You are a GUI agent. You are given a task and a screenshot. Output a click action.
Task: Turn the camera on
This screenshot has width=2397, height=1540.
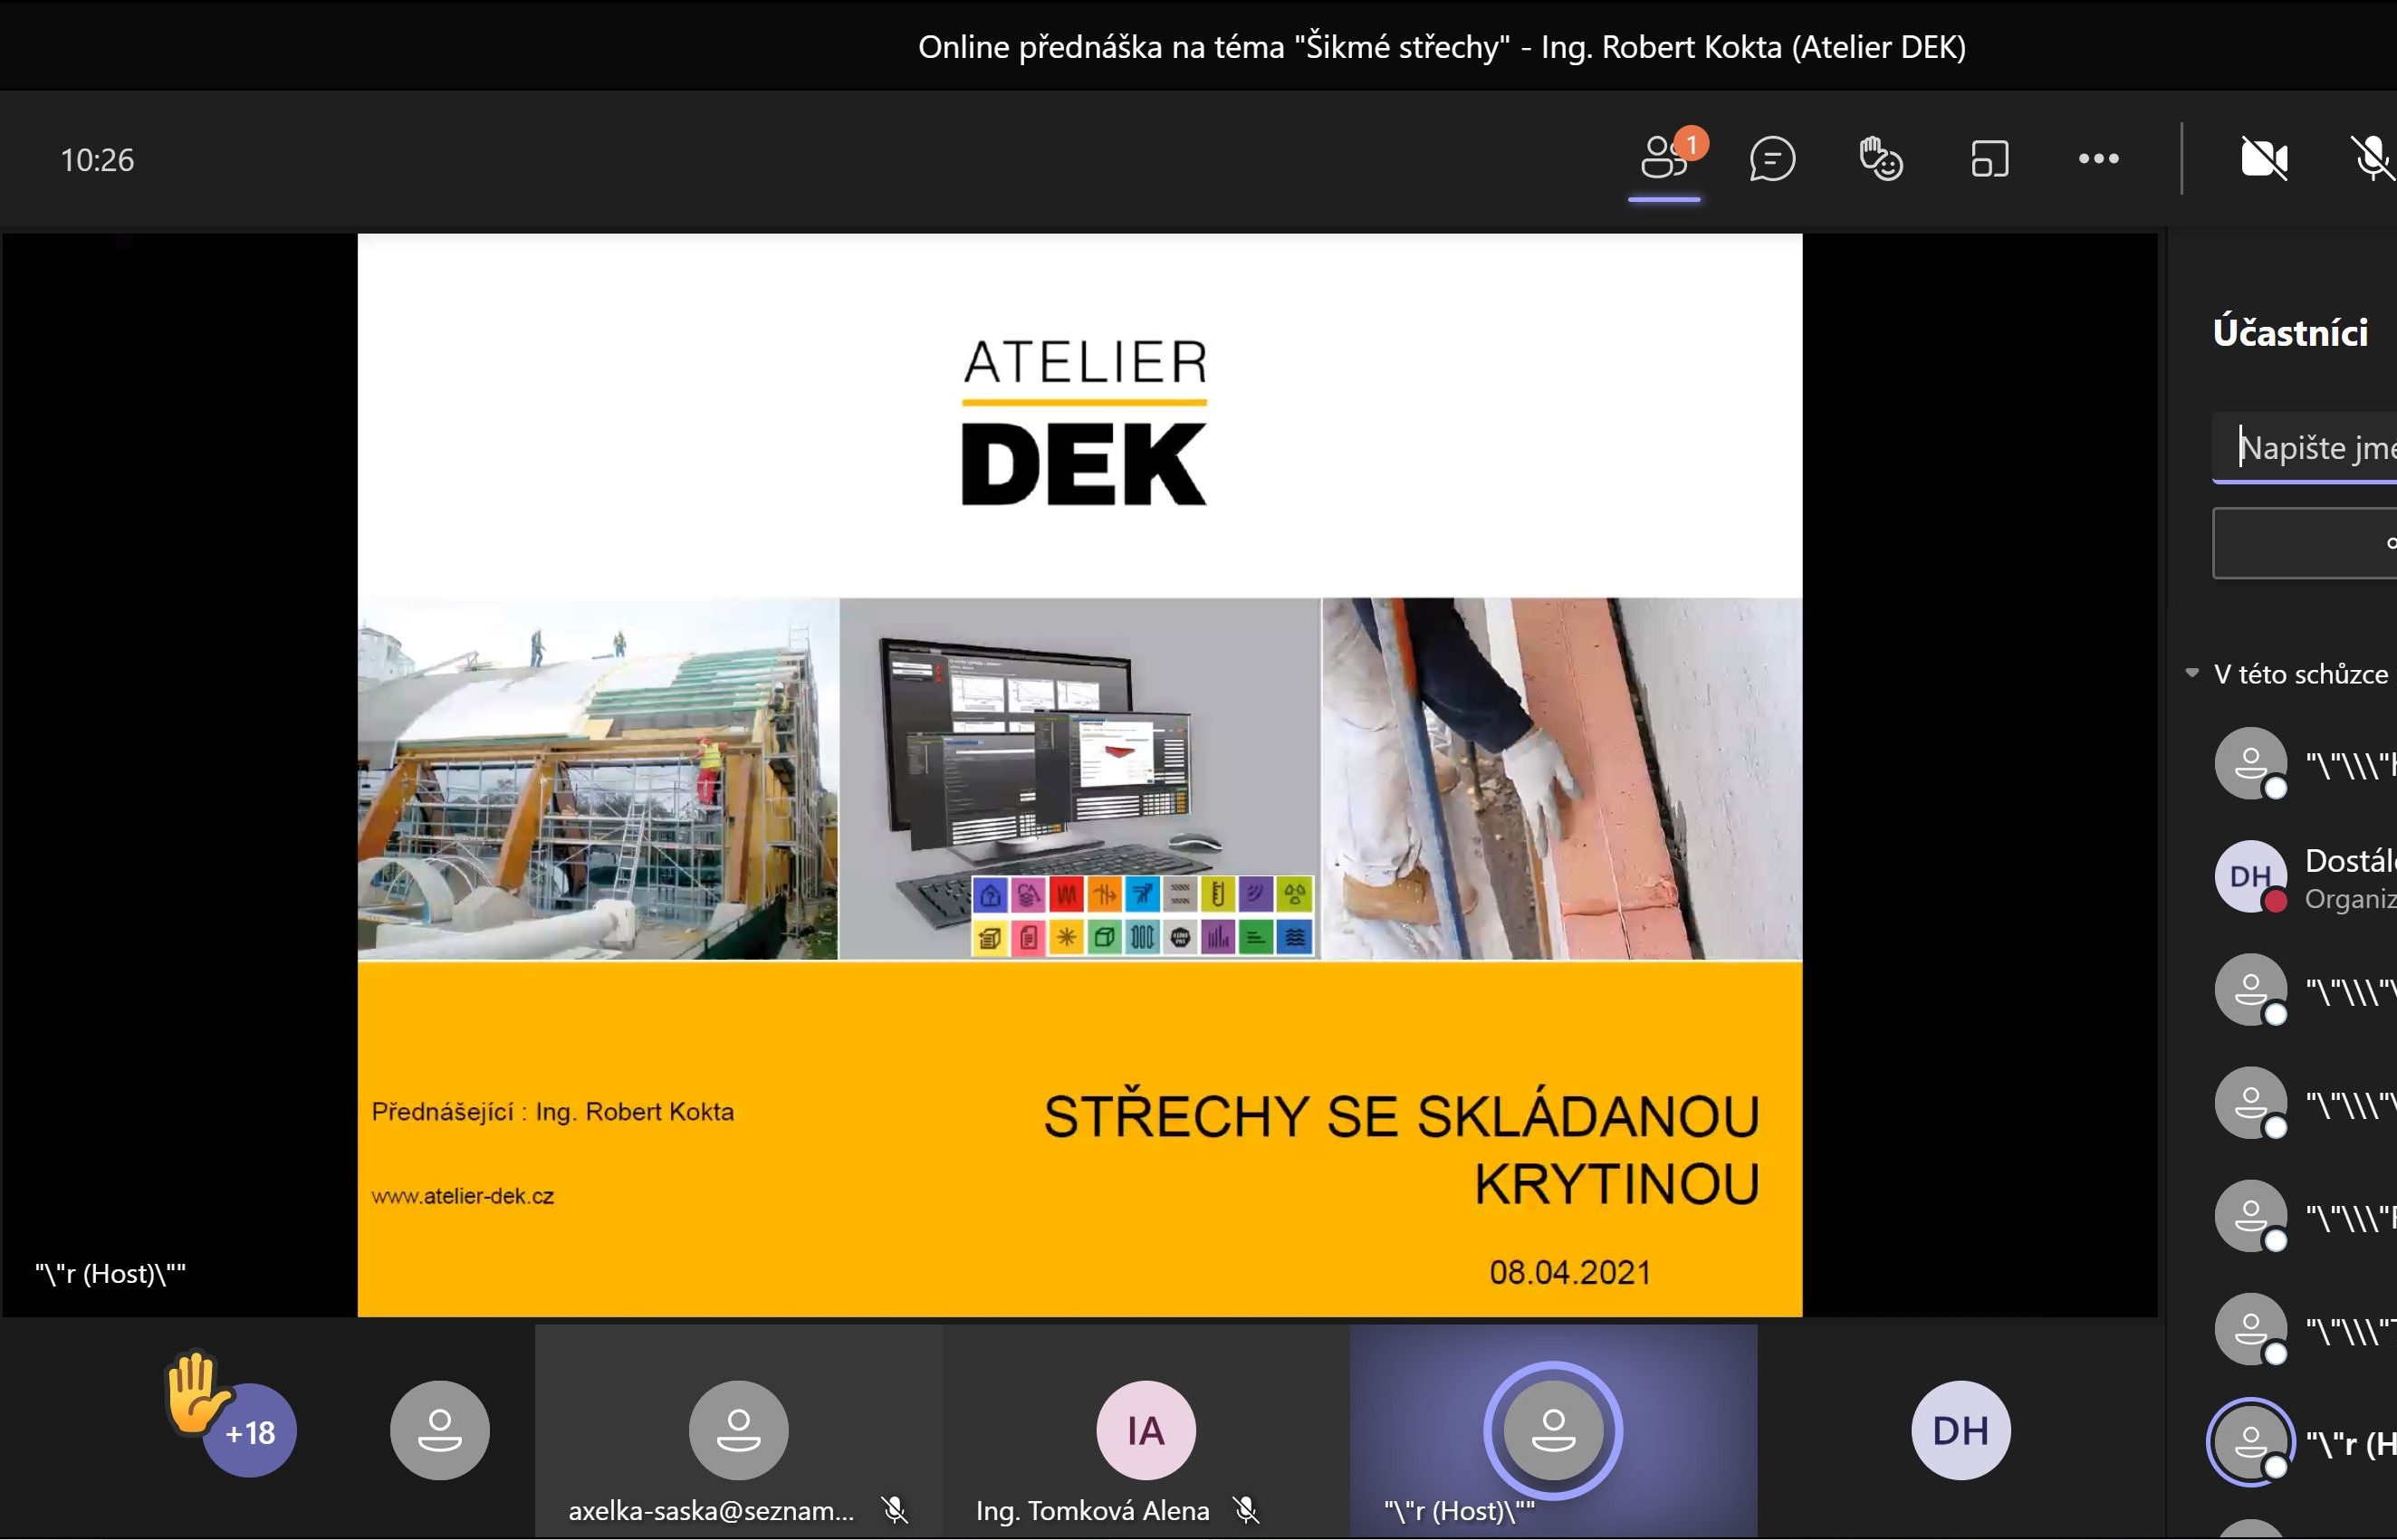click(2264, 158)
